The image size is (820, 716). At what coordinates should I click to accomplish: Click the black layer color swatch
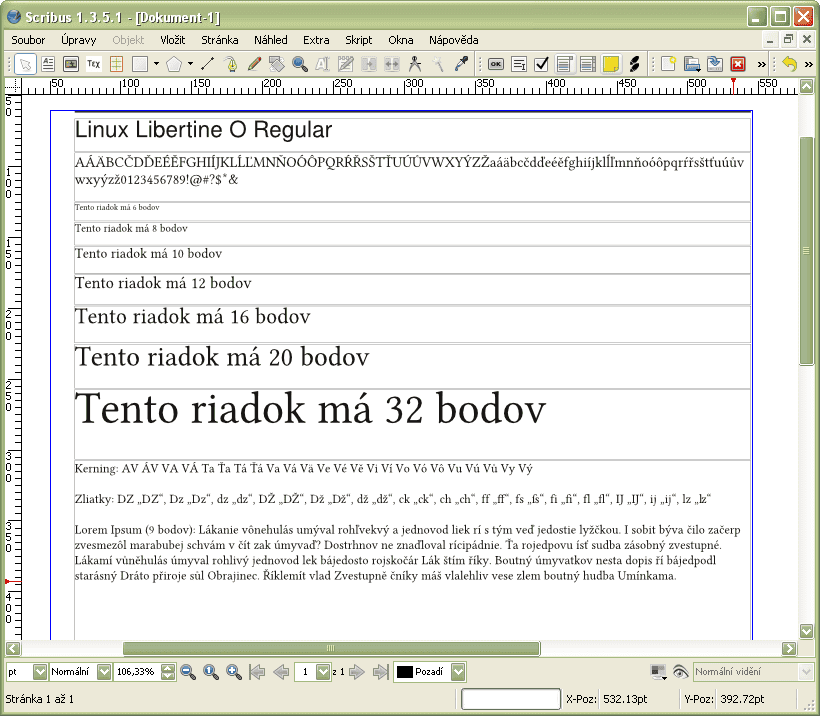coord(404,672)
